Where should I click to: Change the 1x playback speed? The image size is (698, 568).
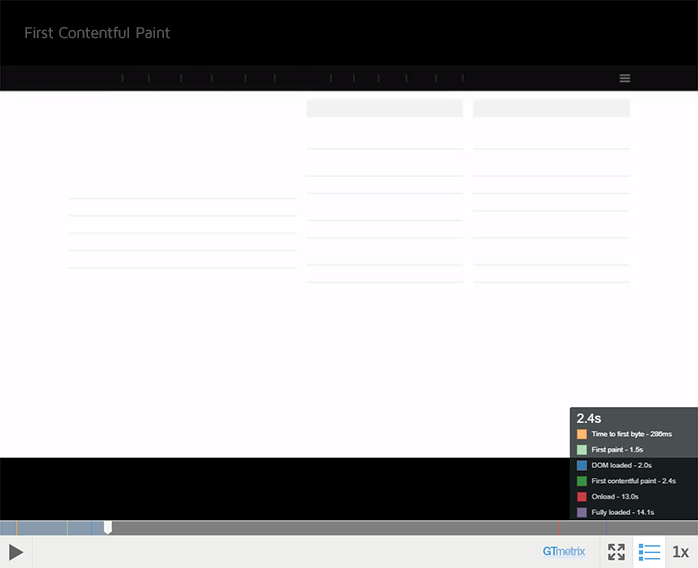point(680,552)
